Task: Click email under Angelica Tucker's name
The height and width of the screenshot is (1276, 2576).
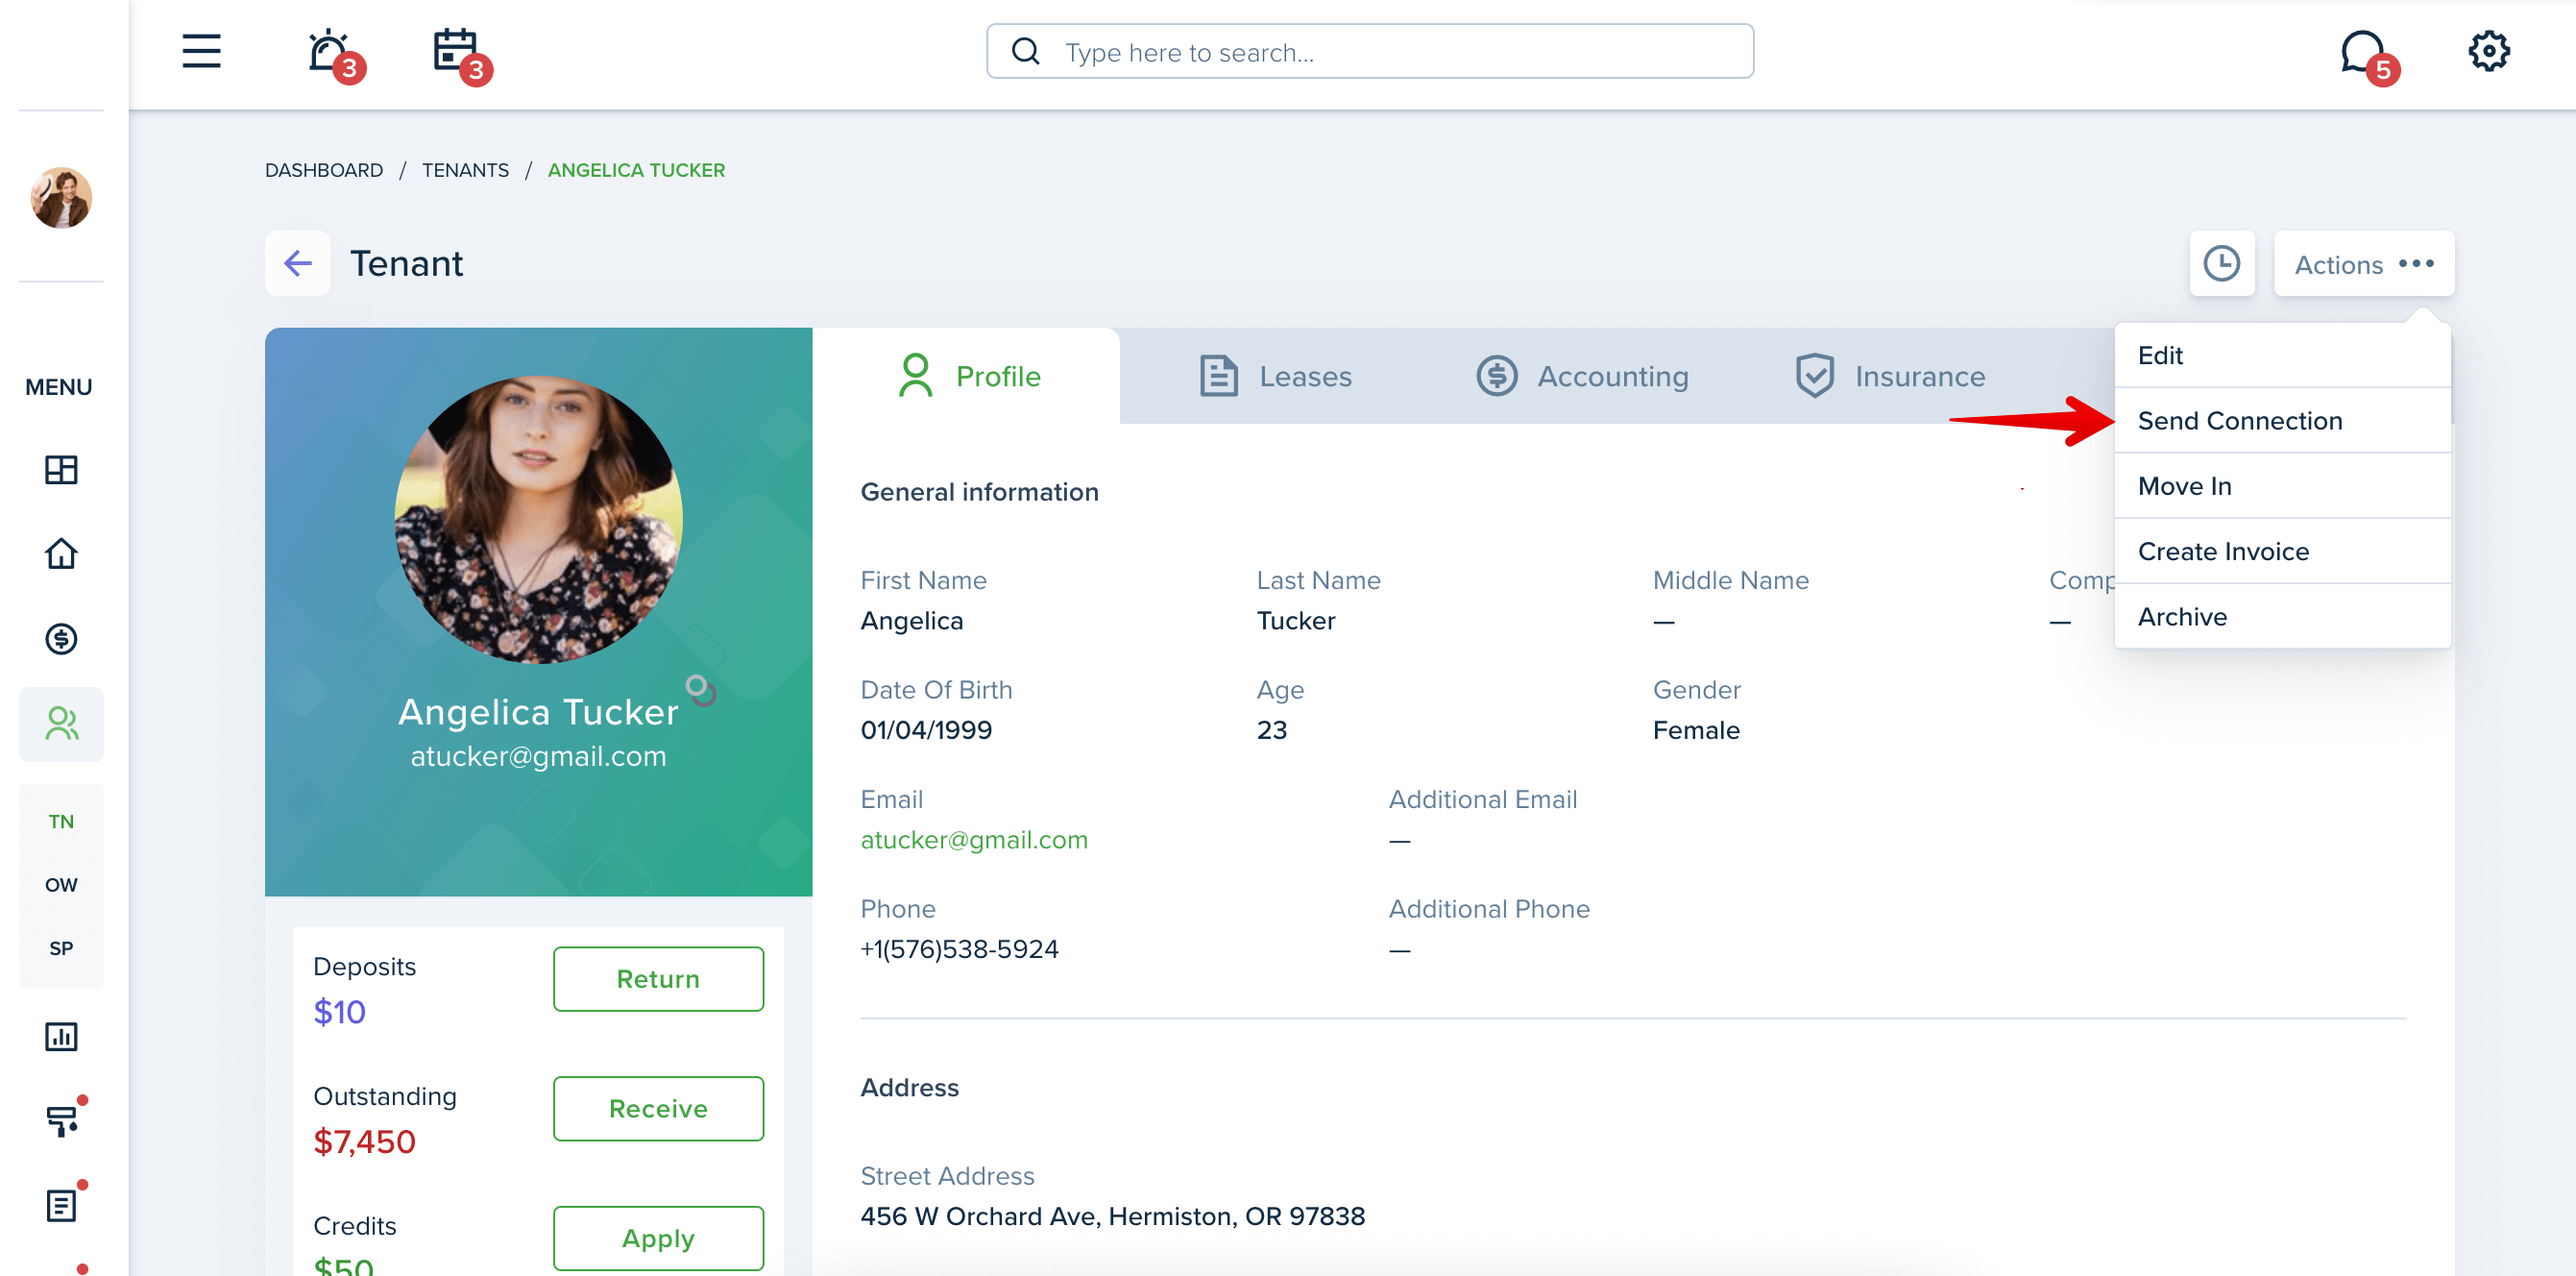Action: [538, 756]
